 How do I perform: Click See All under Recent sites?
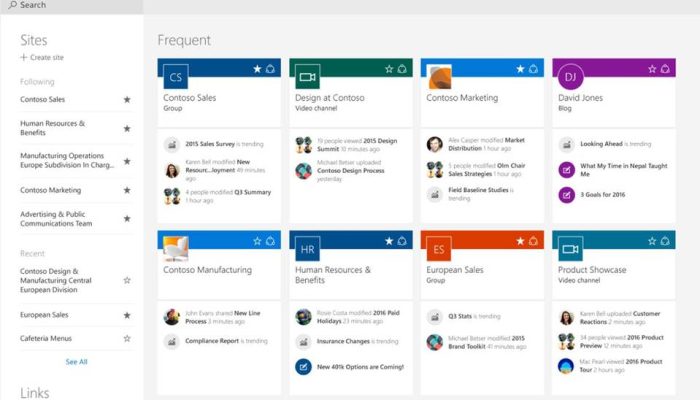(76, 362)
